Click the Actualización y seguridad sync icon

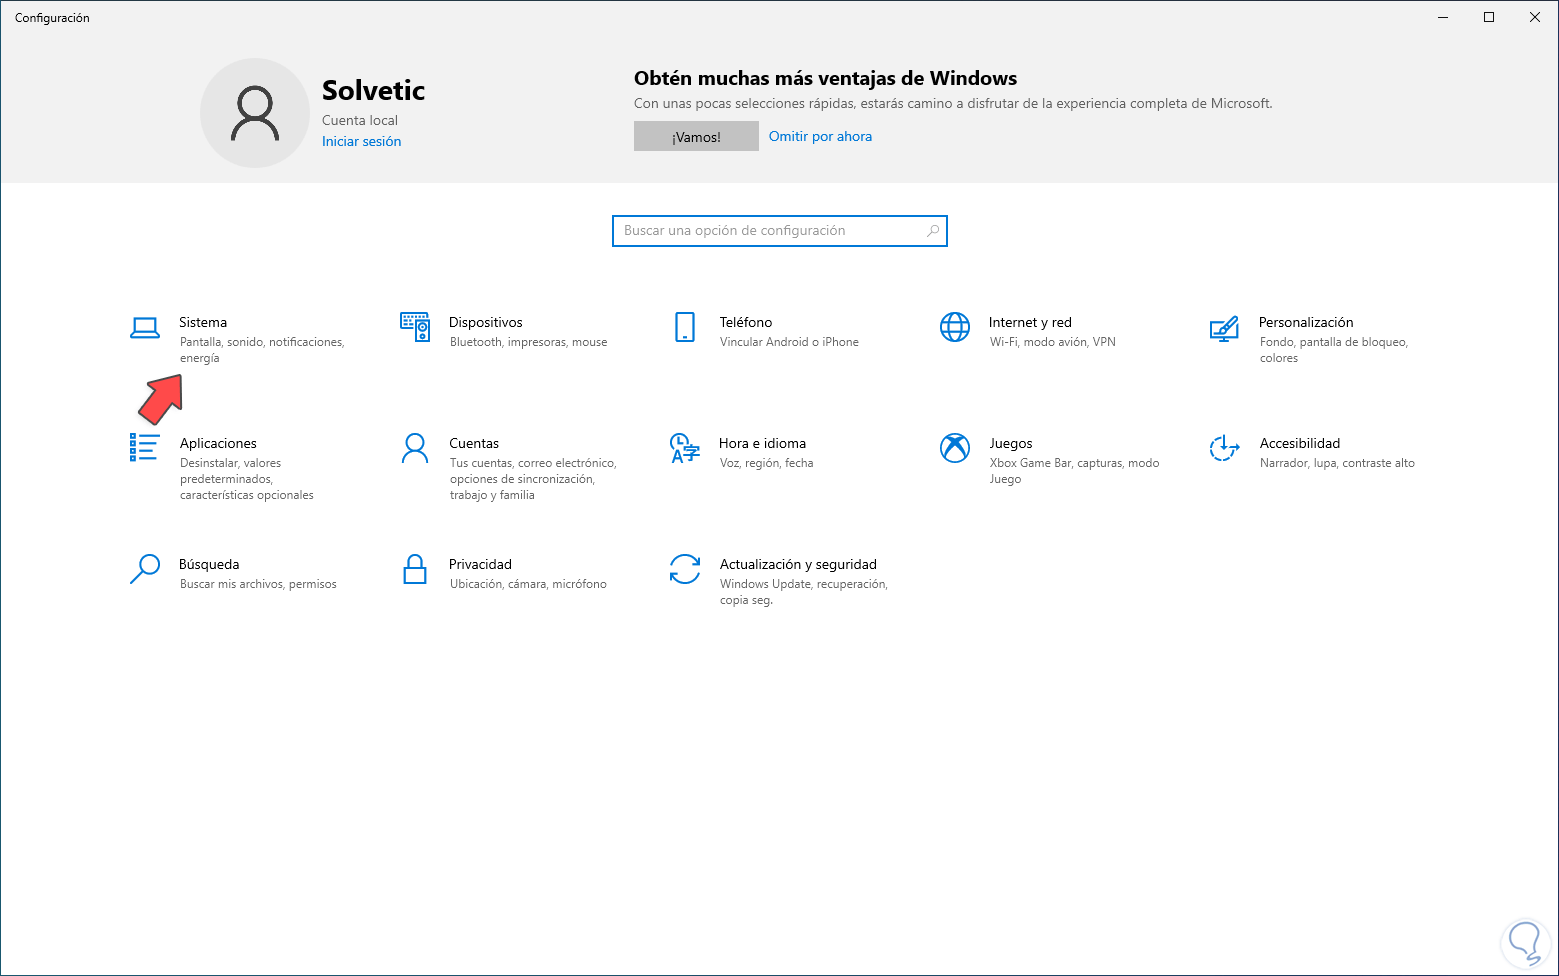click(685, 569)
